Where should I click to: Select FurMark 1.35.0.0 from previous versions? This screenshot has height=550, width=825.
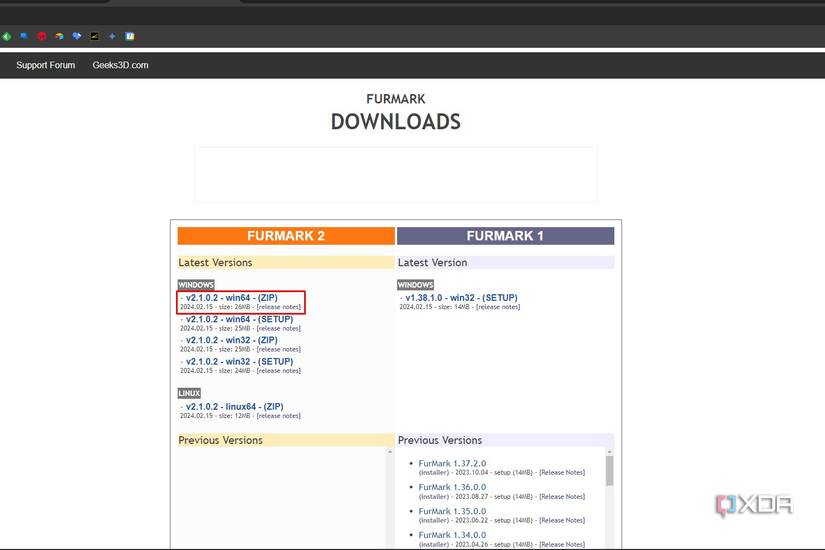pos(452,511)
